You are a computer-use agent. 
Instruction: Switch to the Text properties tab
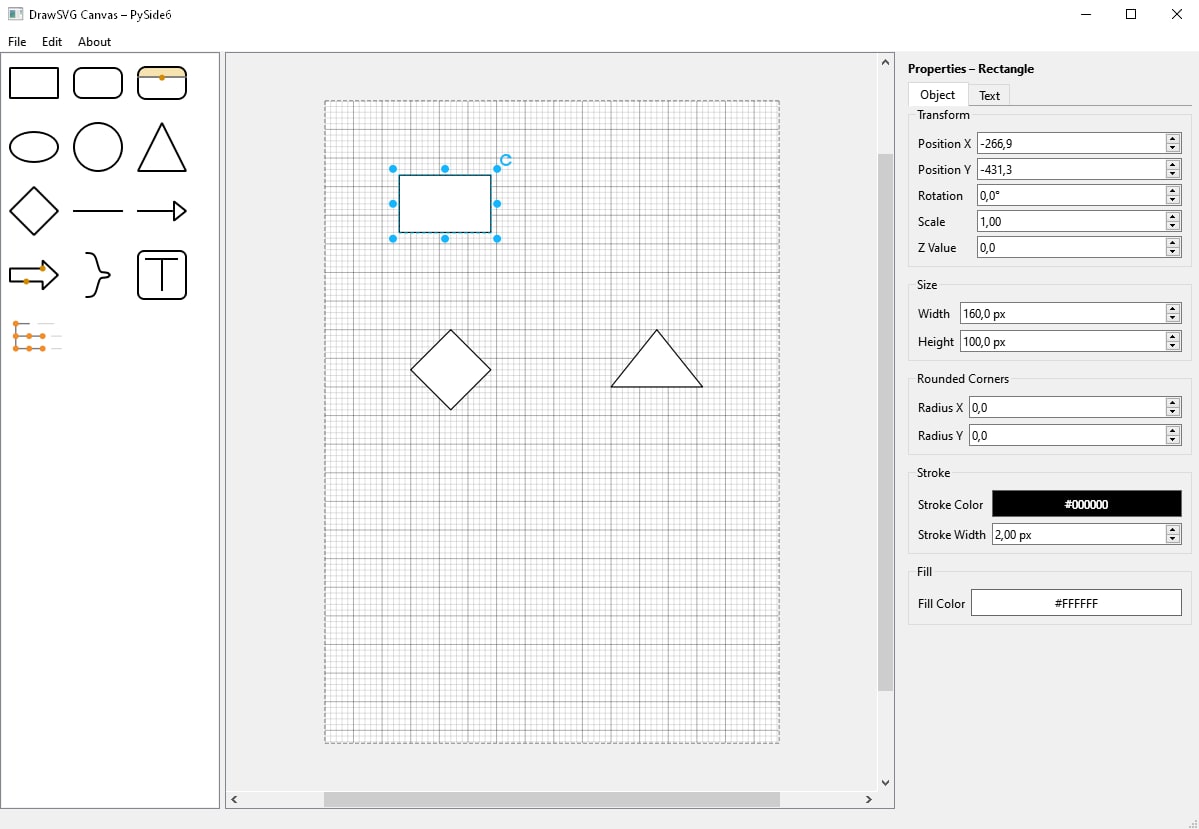tap(989, 94)
